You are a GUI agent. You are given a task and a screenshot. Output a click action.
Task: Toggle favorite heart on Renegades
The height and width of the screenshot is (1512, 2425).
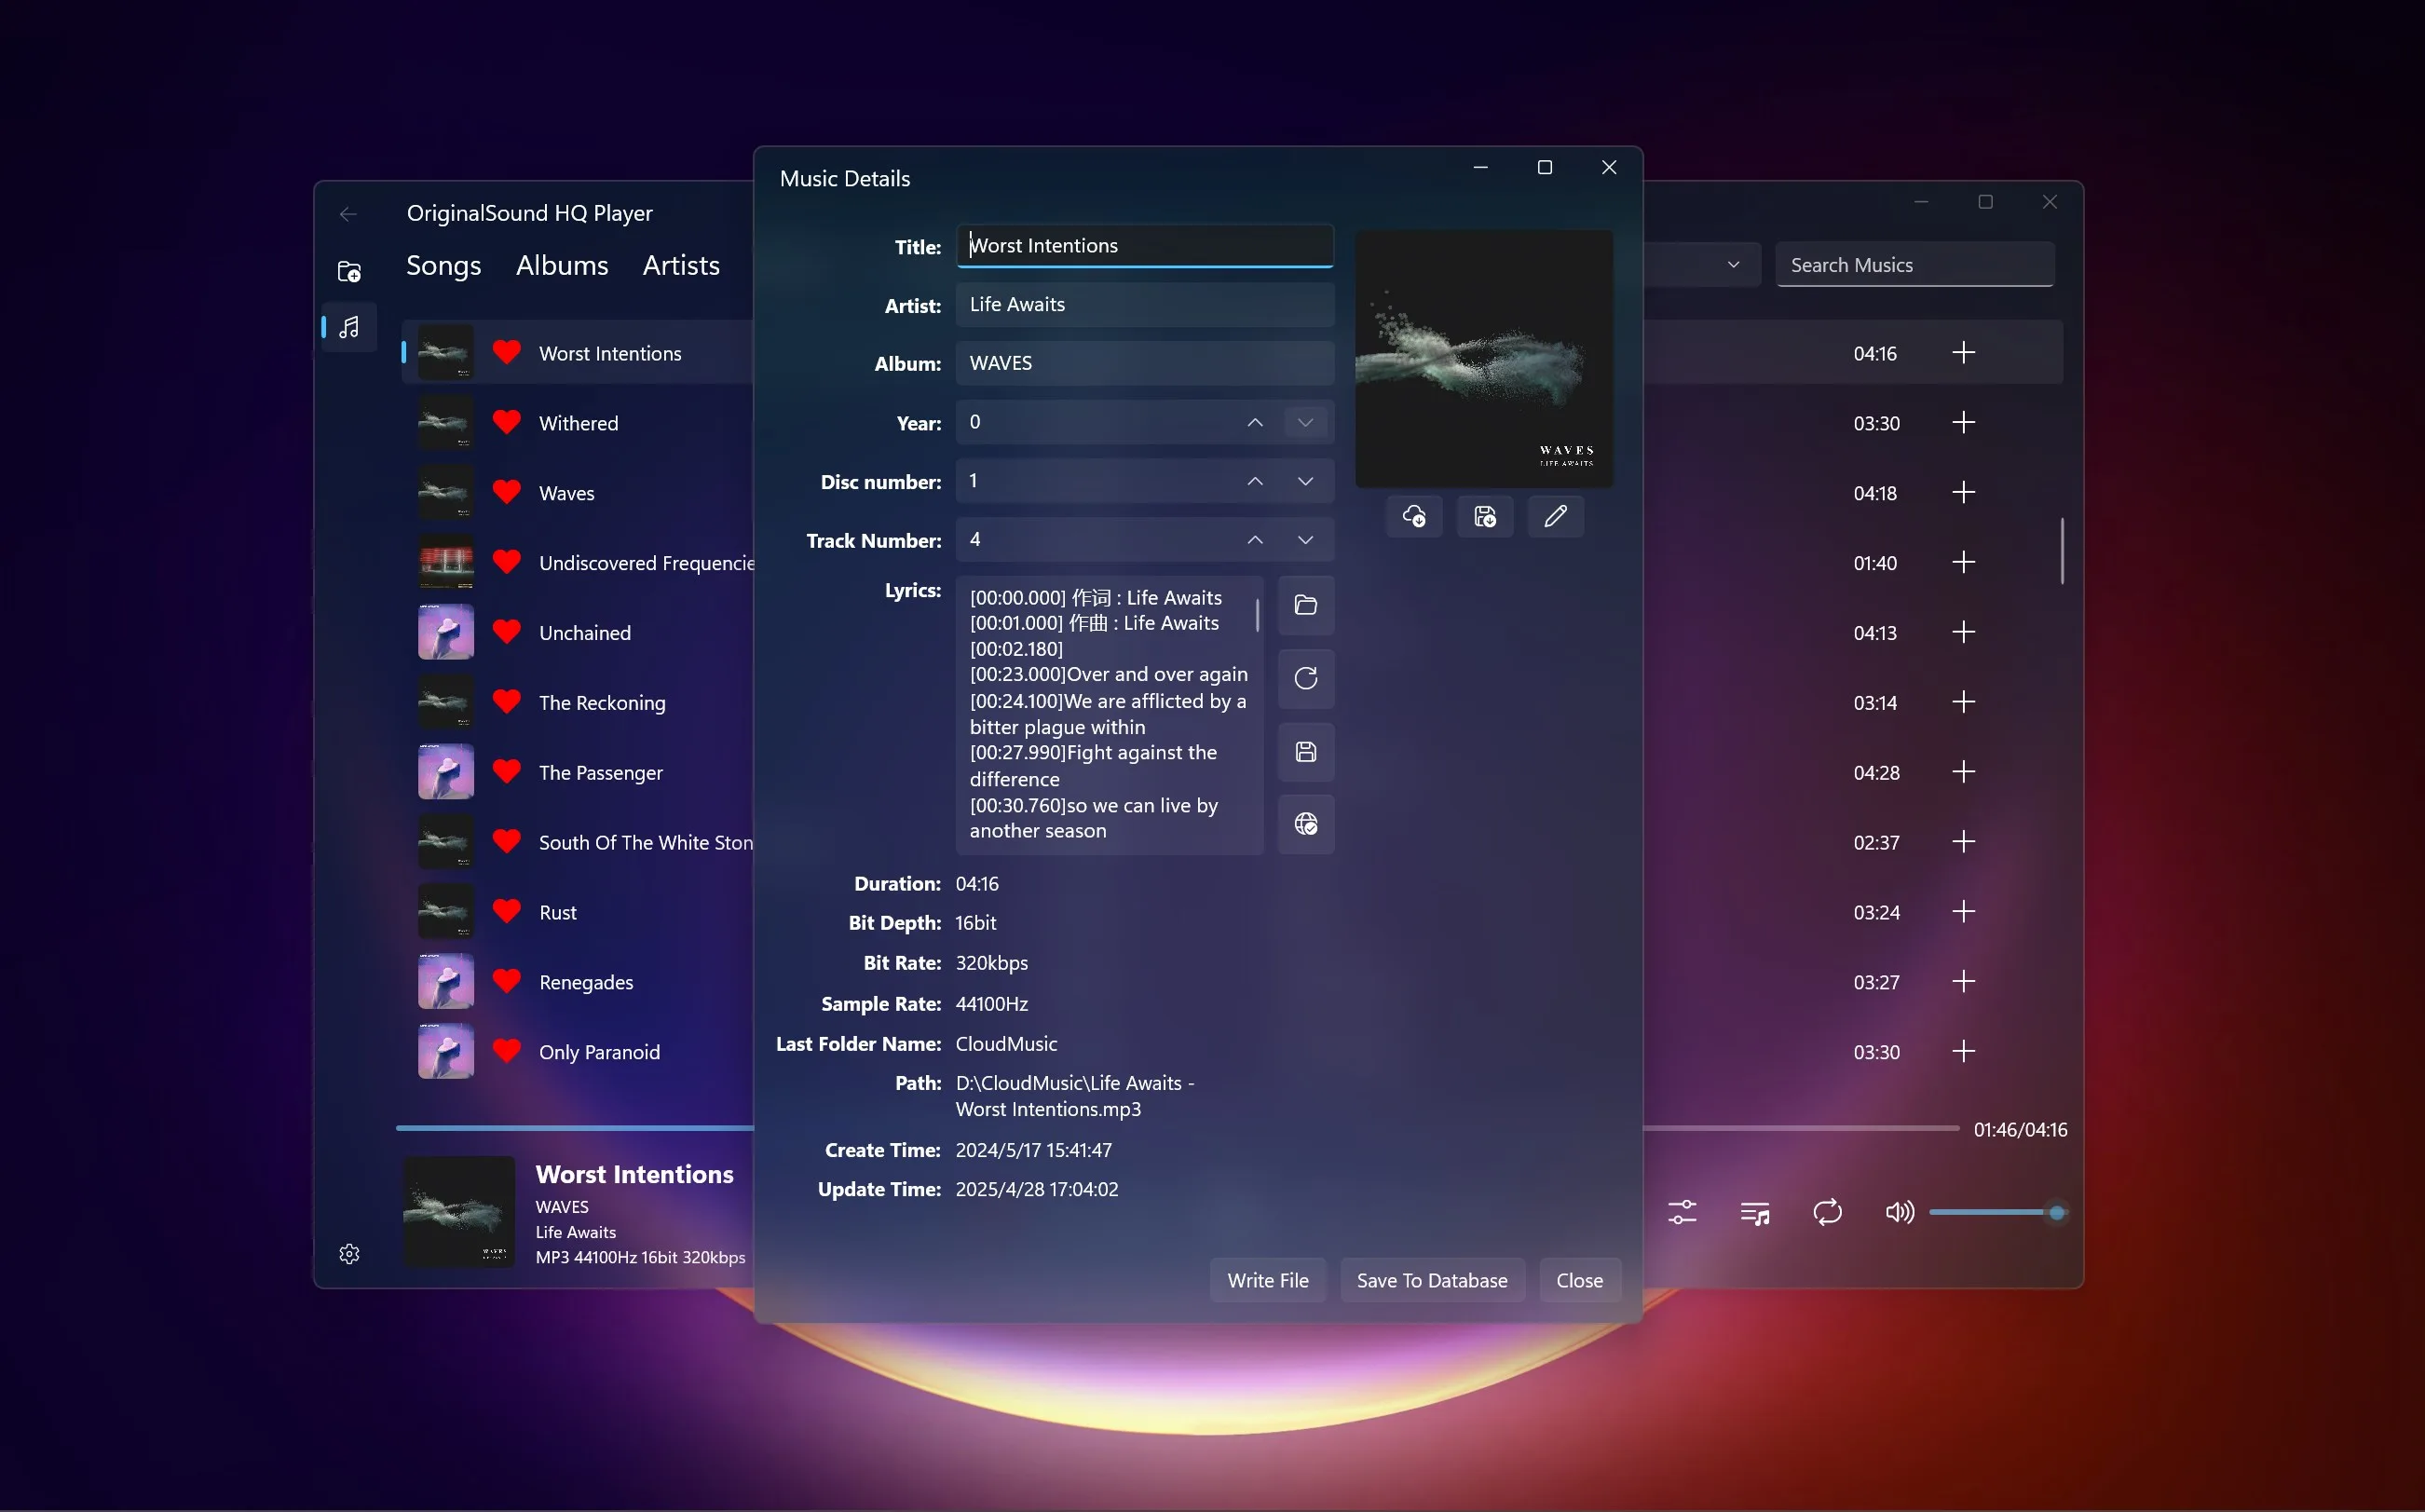[507, 981]
